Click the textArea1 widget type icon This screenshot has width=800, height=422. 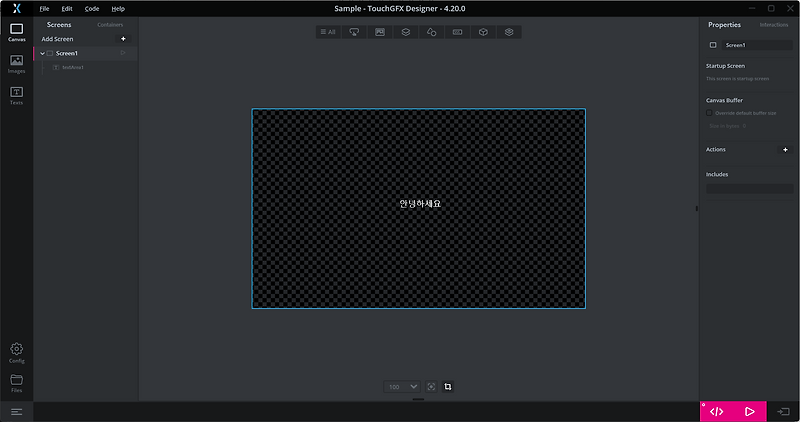click(56, 67)
